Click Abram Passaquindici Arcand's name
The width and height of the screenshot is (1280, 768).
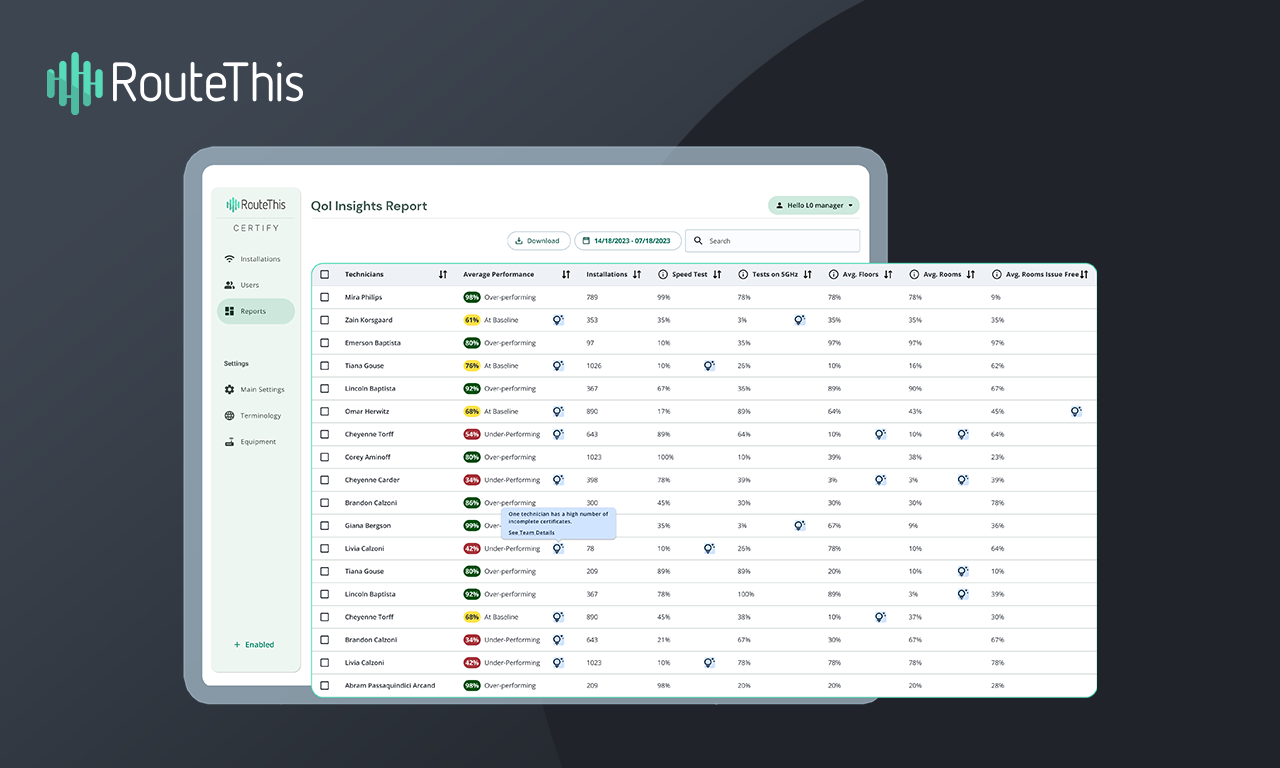[x=390, y=685]
